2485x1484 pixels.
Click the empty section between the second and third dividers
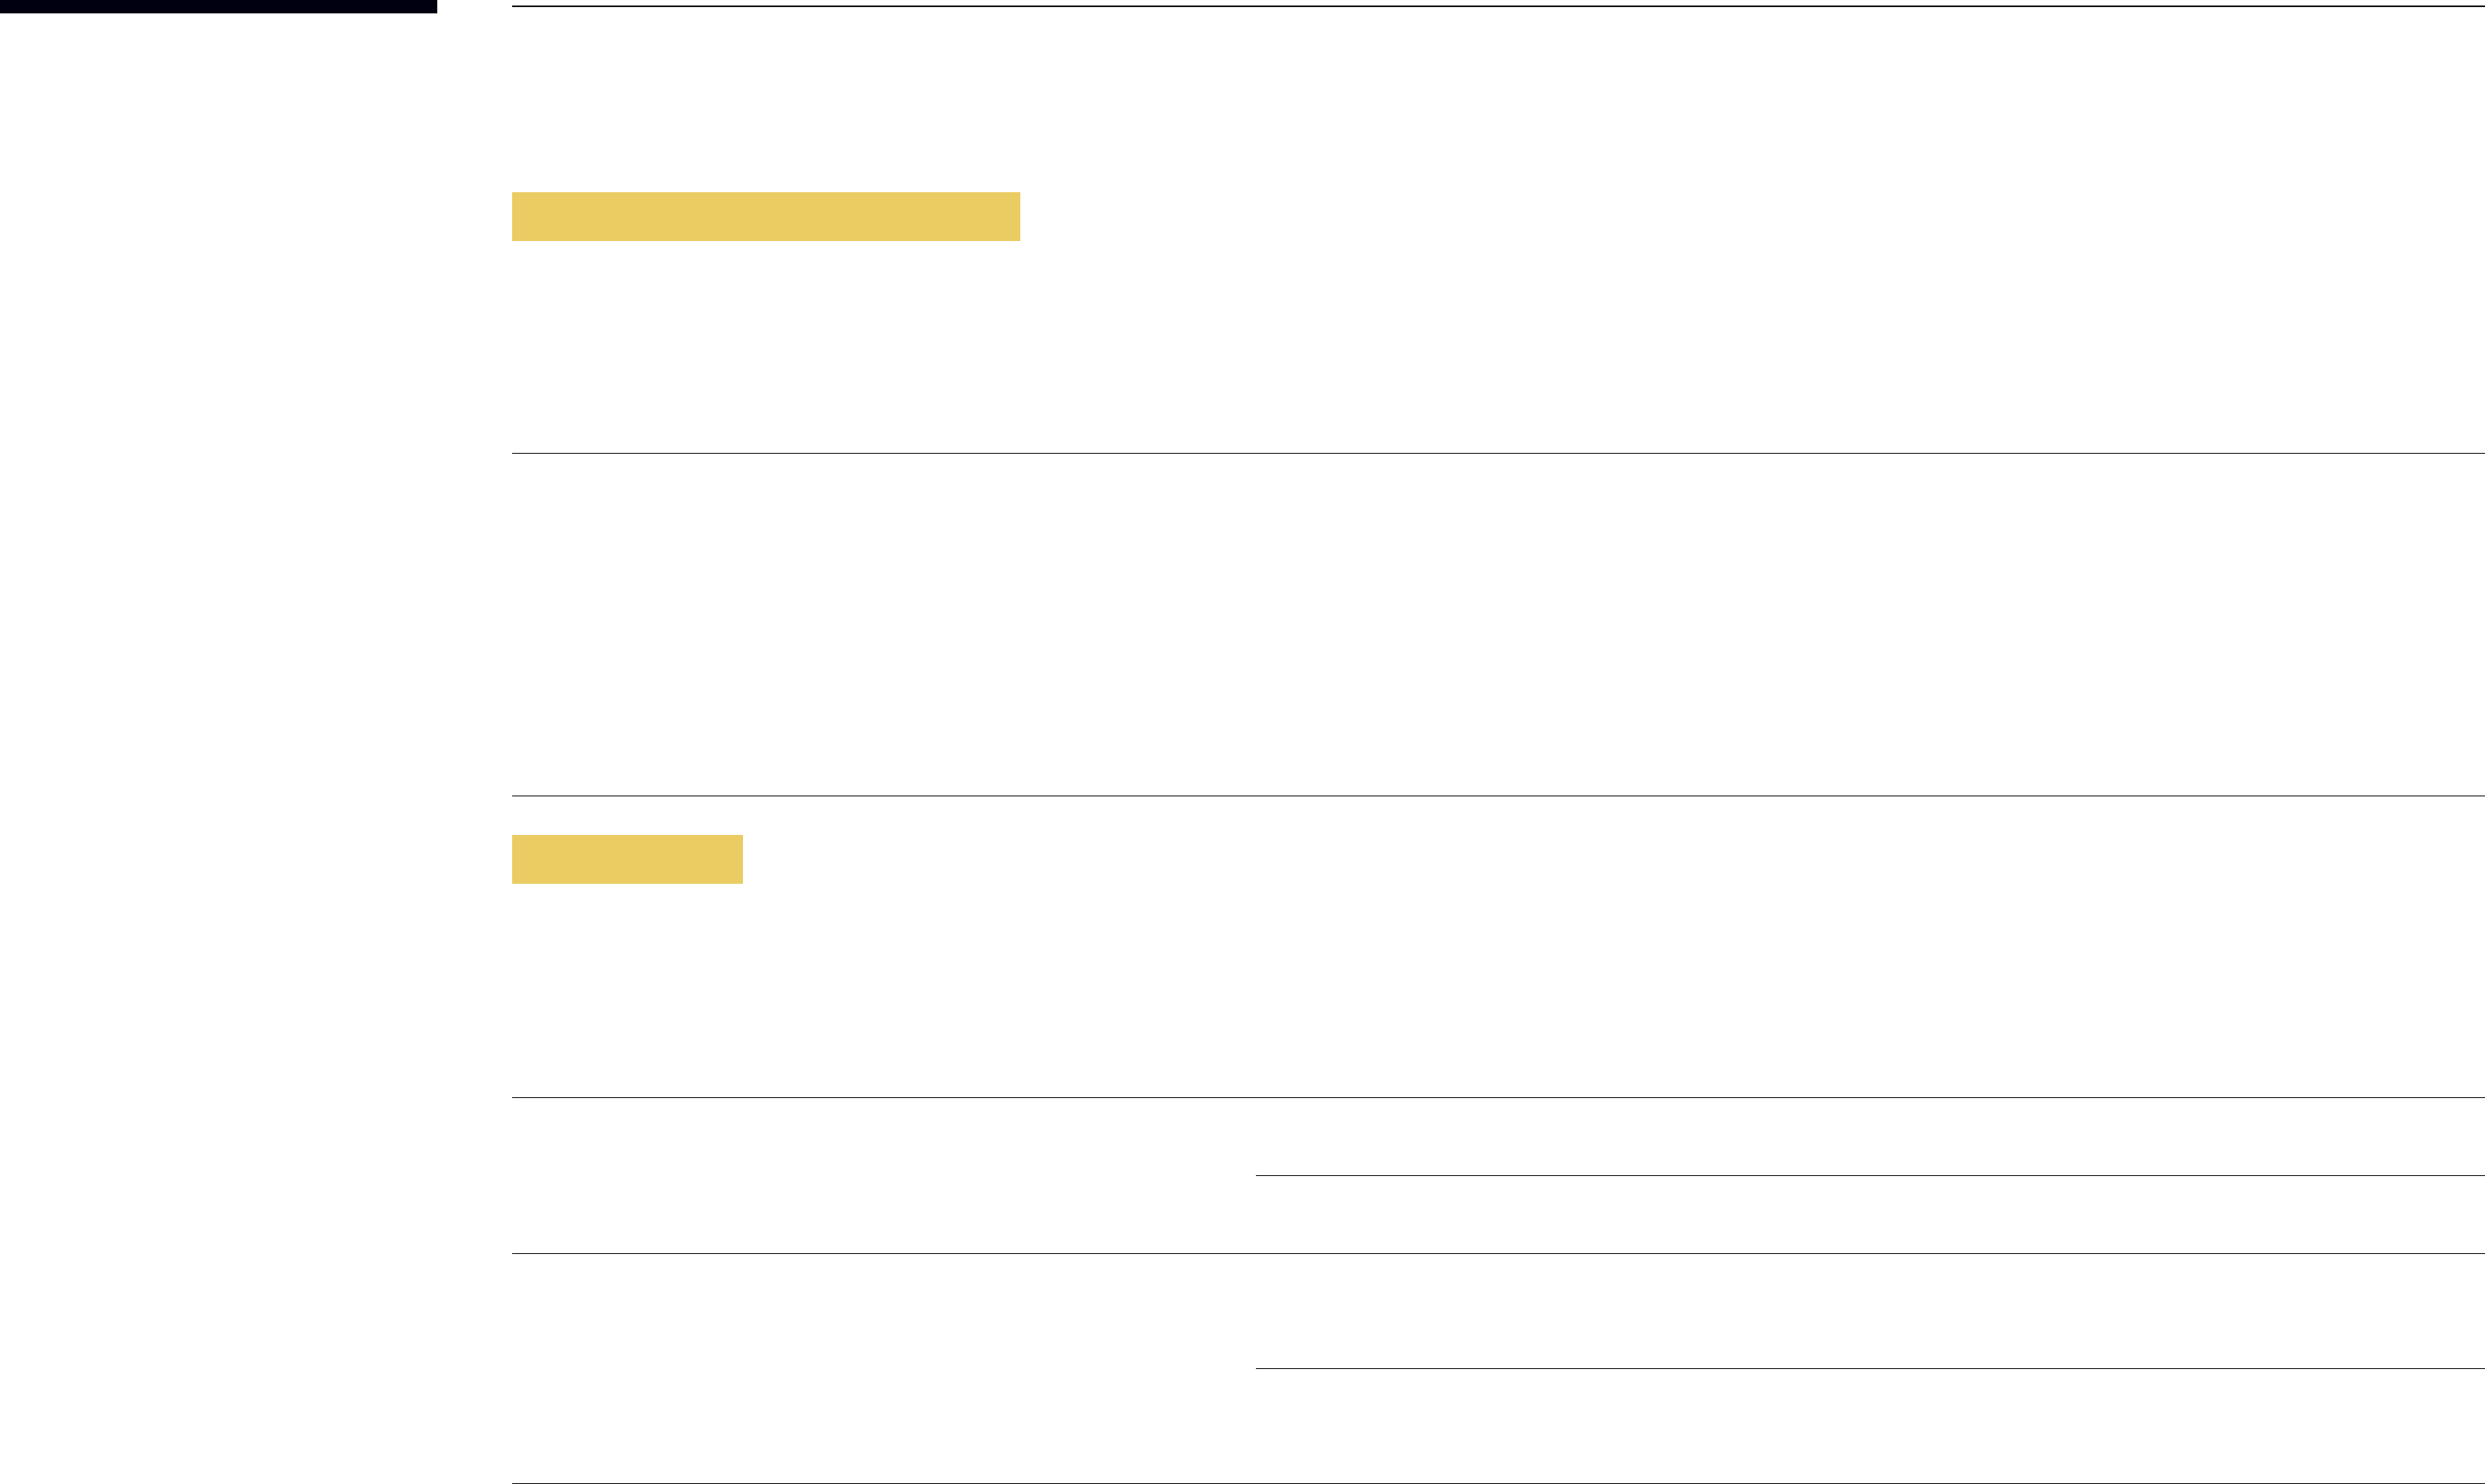1498,625
